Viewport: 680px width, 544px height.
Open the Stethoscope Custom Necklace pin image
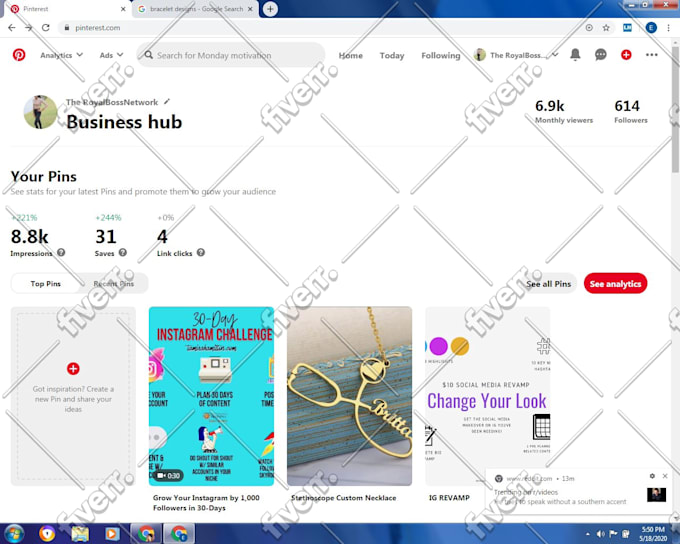350,396
